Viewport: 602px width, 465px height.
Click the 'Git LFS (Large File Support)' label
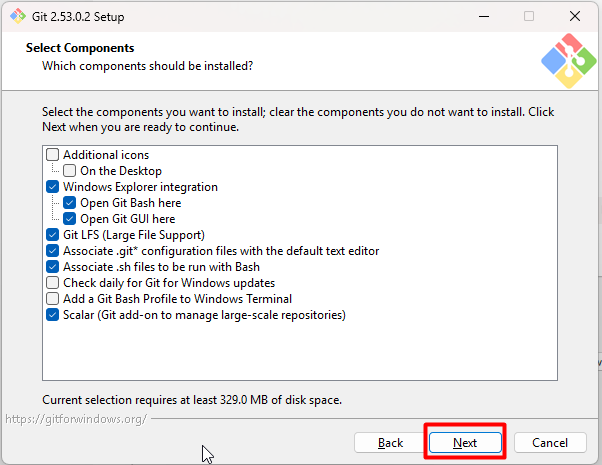click(x=134, y=235)
